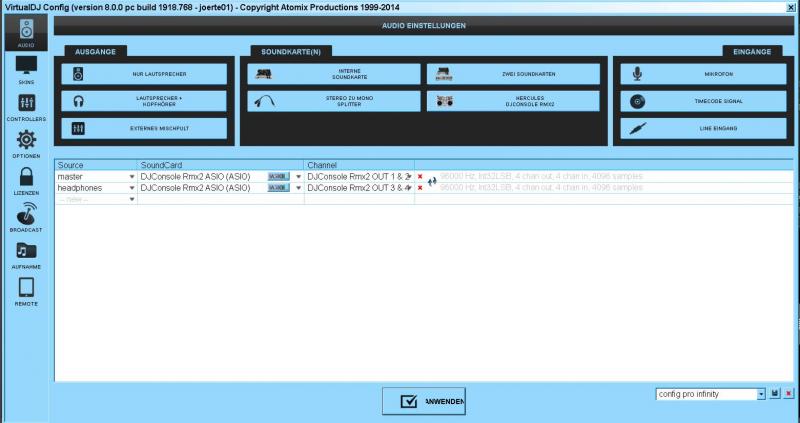Screen dimensions: 800x423
Task: Choose Lautsprecher + Kopfhörer output preset
Action: tap(144, 101)
